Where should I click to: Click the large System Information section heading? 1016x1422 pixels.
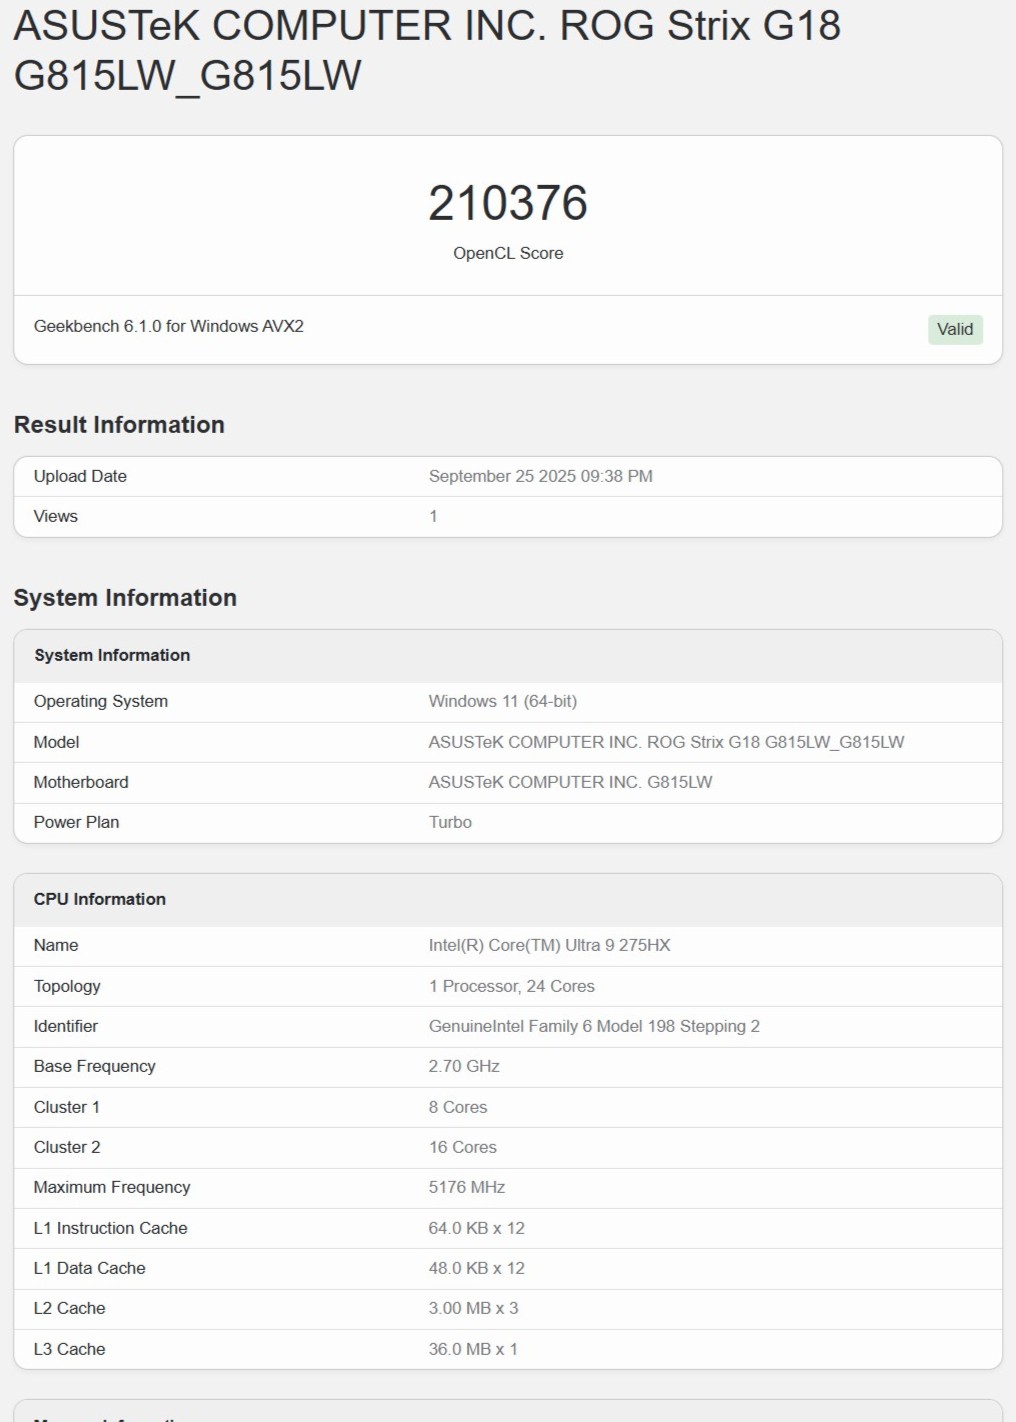[125, 598]
